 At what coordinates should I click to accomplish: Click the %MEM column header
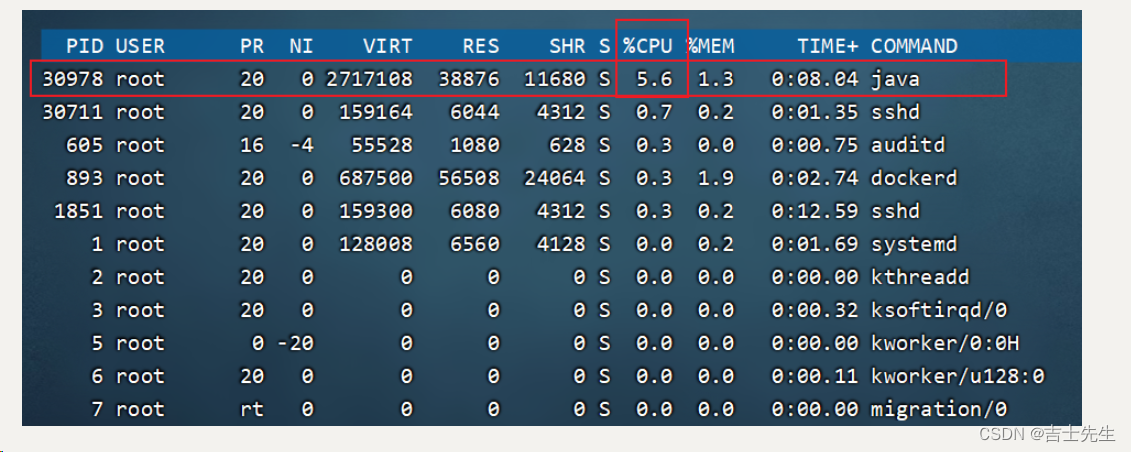(x=710, y=47)
